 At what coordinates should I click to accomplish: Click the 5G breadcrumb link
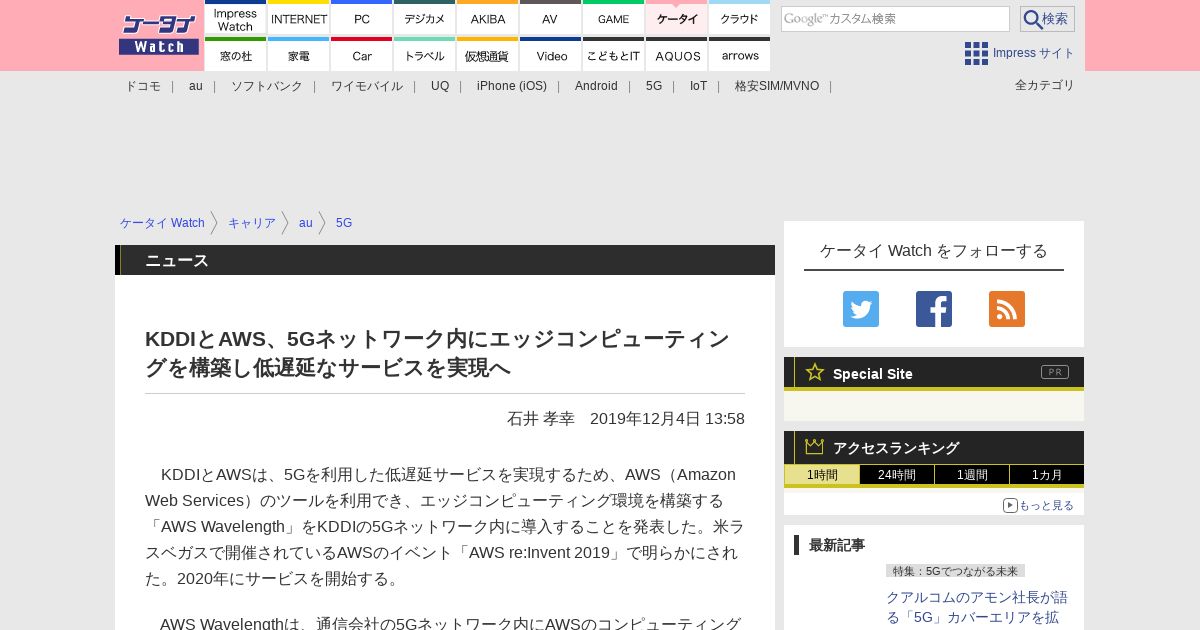pos(344,223)
